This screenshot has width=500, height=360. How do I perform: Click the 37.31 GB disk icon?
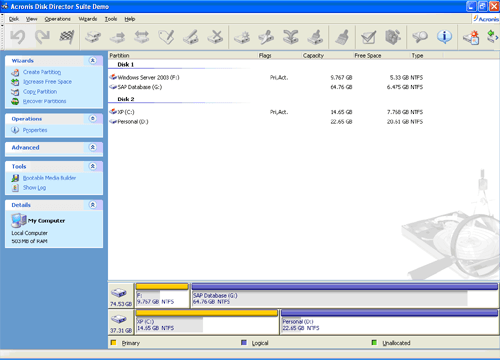(119, 319)
